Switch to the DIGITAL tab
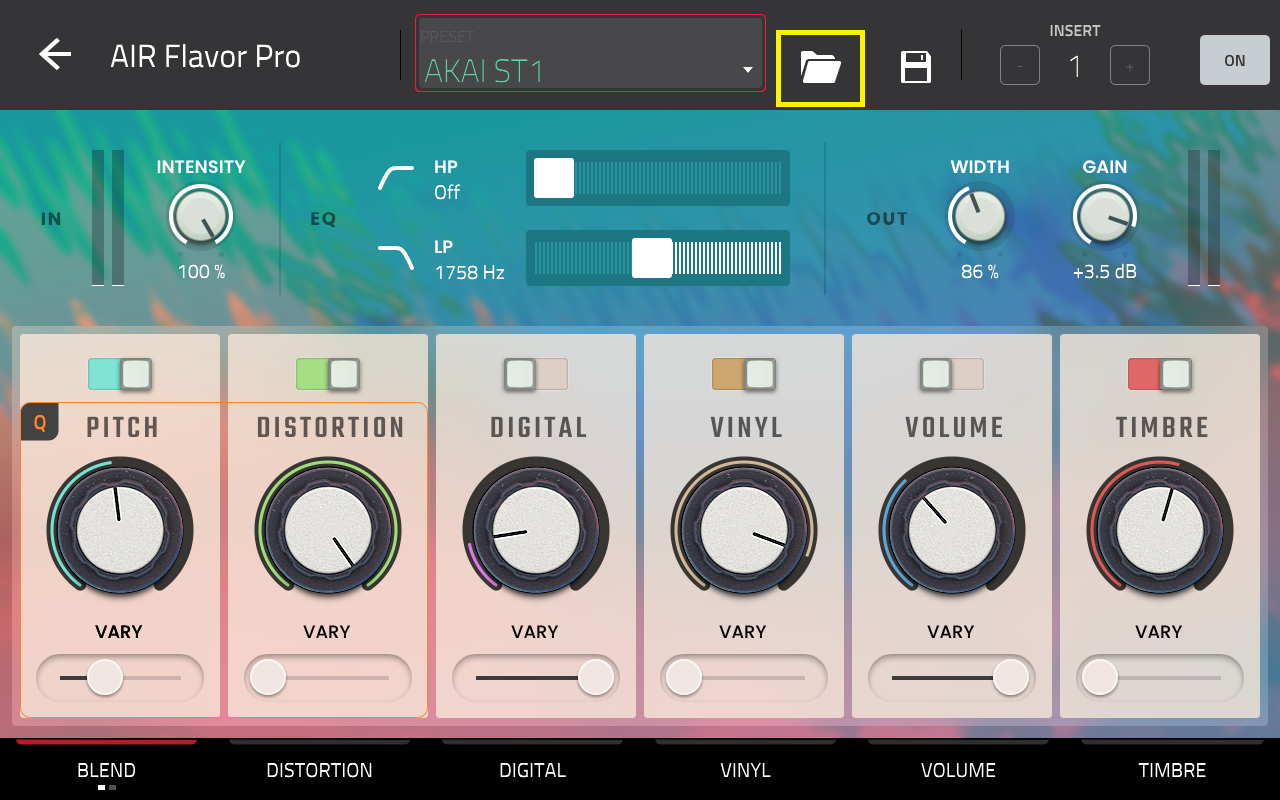Image resolution: width=1280 pixels, height=800 pixels. pos(533,769)
